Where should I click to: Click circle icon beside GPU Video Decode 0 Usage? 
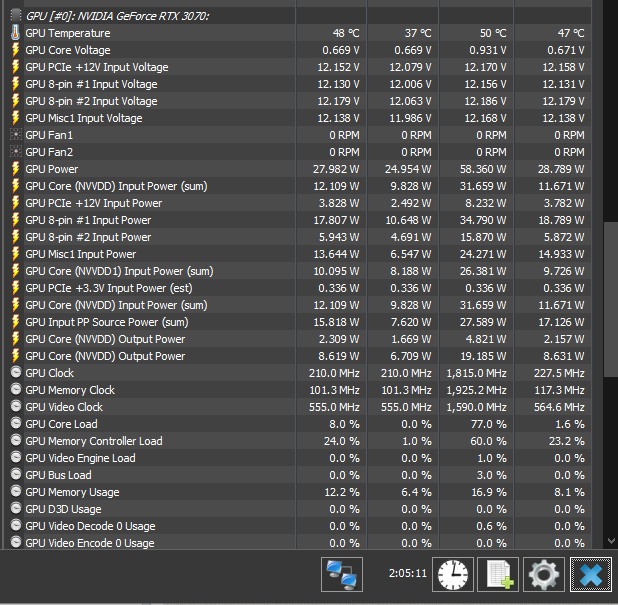point(16,525)
